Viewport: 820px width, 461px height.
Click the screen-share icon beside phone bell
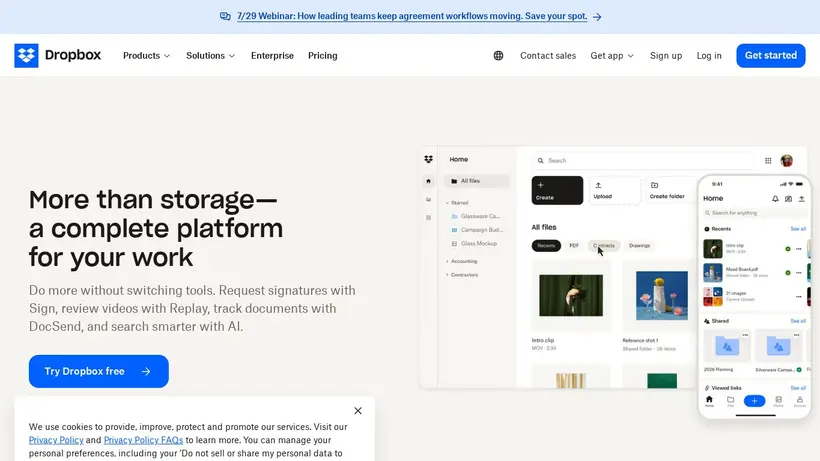pos(788,199)
